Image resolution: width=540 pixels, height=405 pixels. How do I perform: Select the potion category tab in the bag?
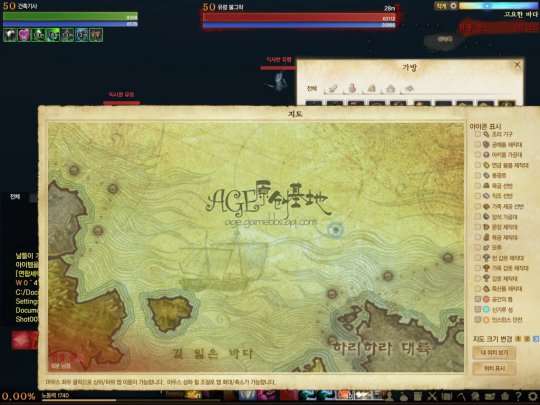coord(352,88)
